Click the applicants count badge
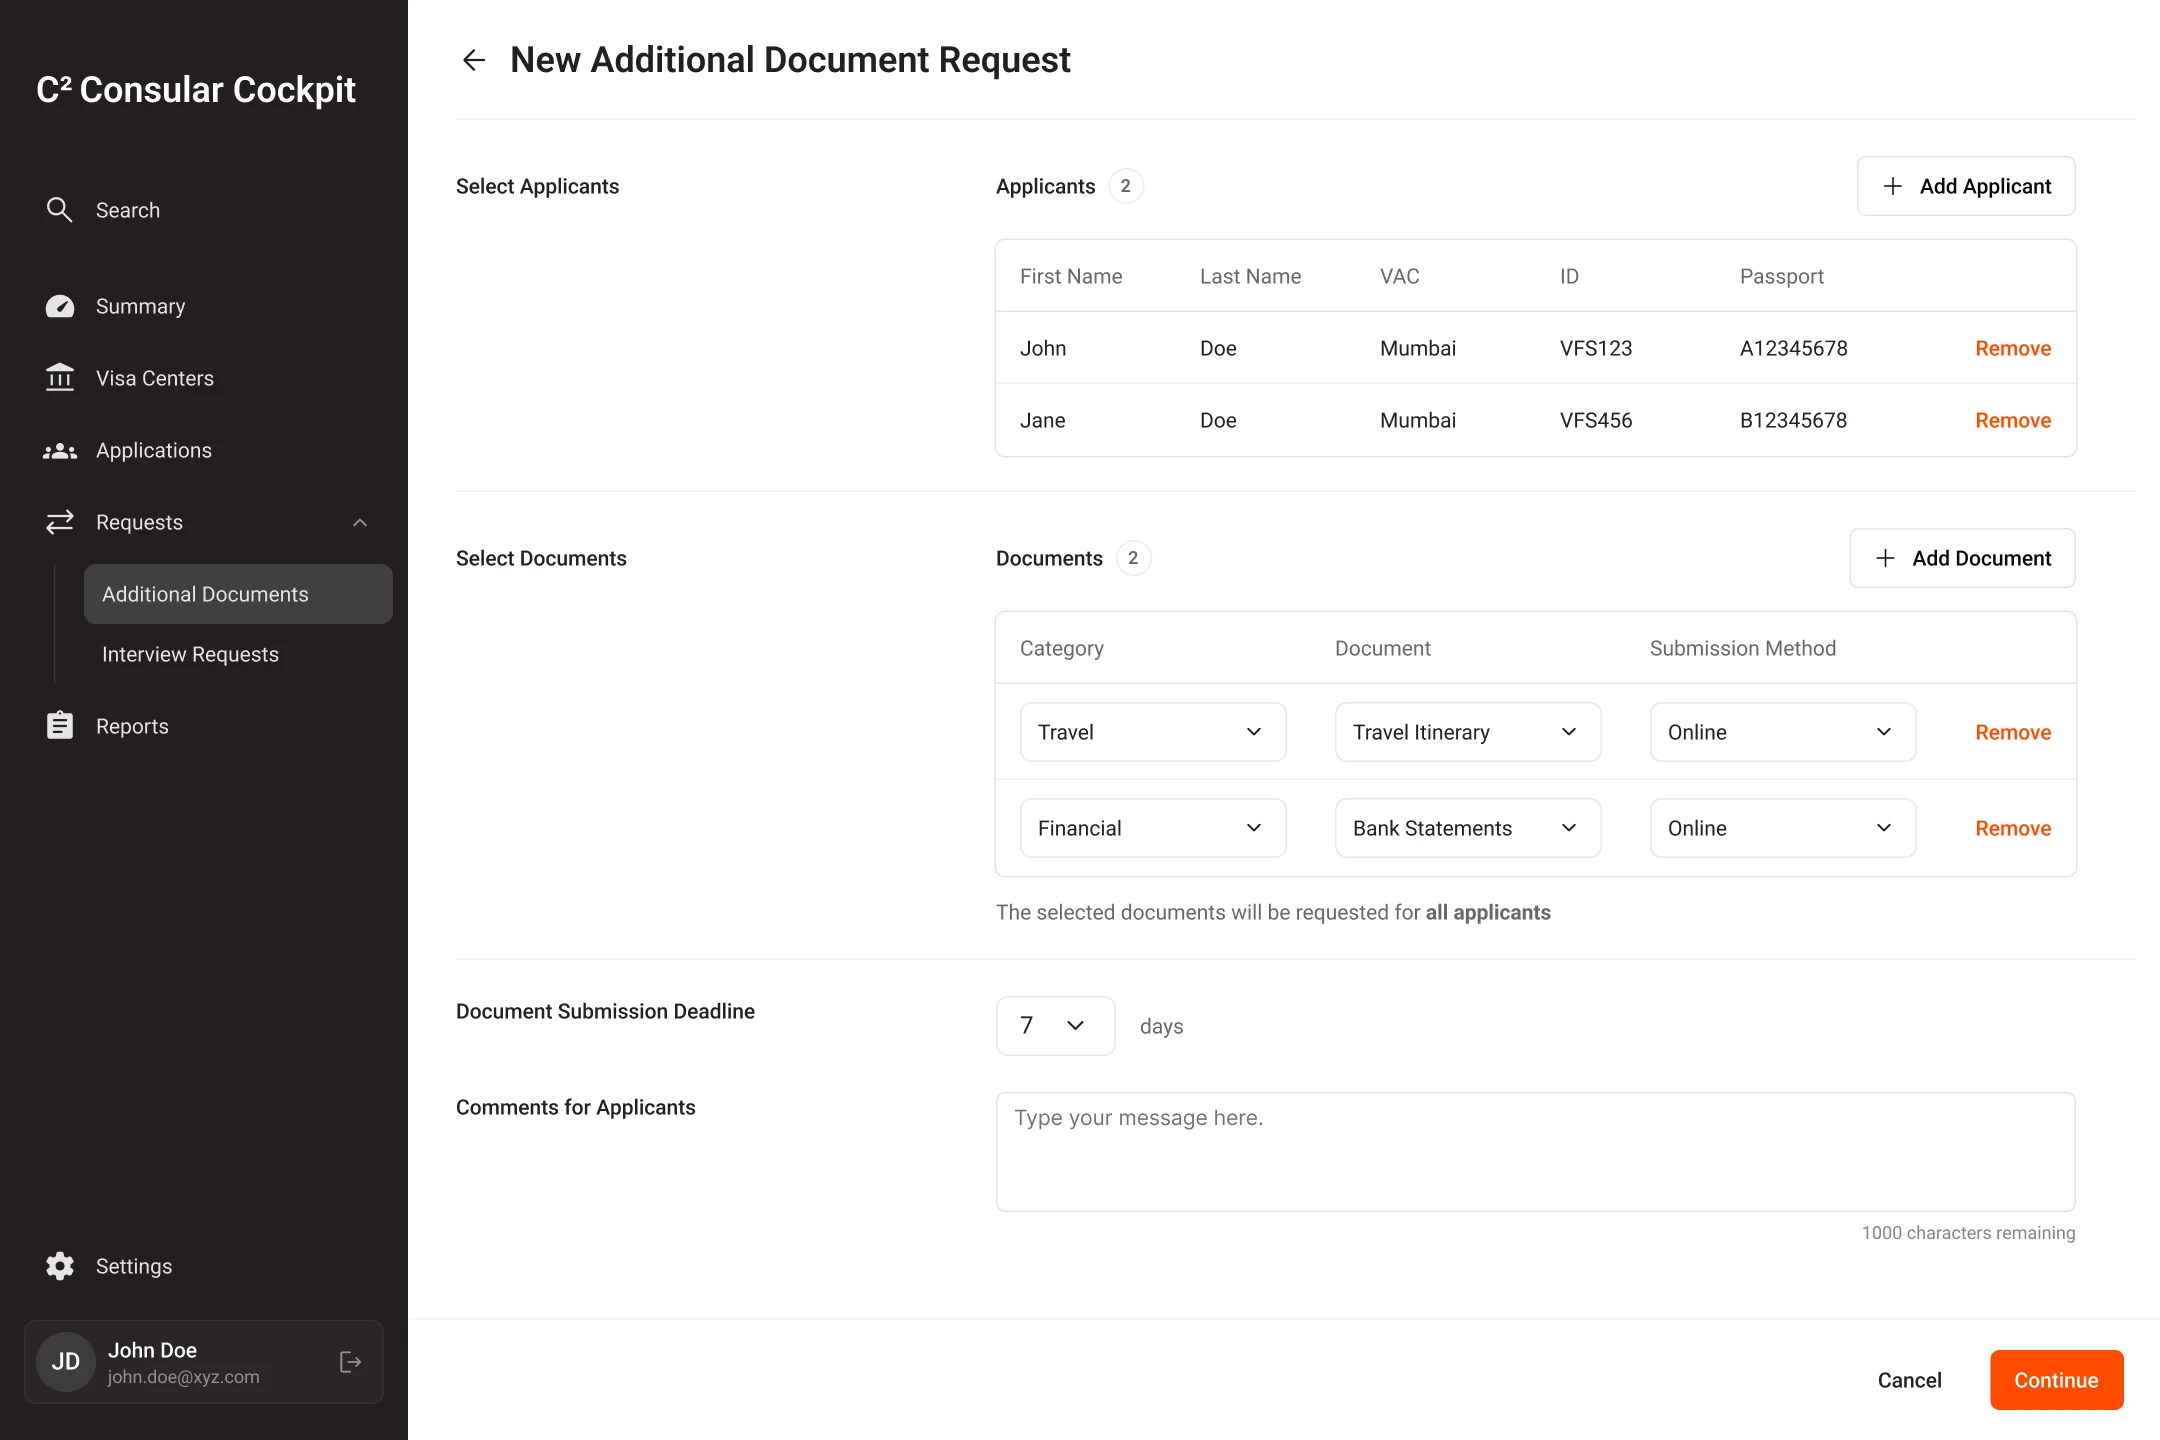The width and height of the screenshot is (2160, 1440). 1126,186
